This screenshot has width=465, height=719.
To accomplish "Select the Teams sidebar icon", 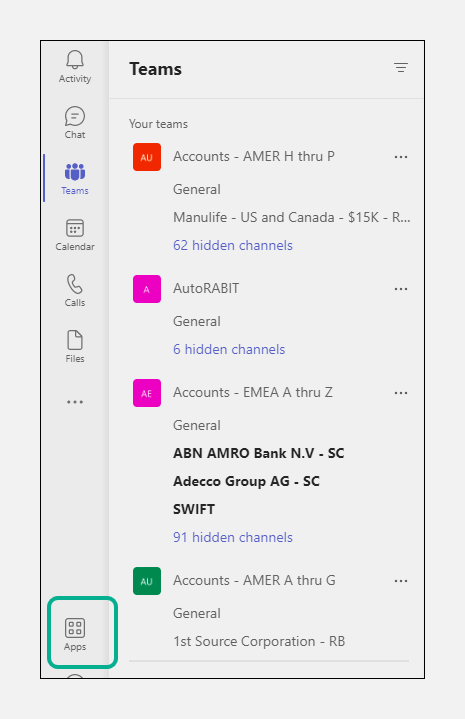I will click(75, 179).
